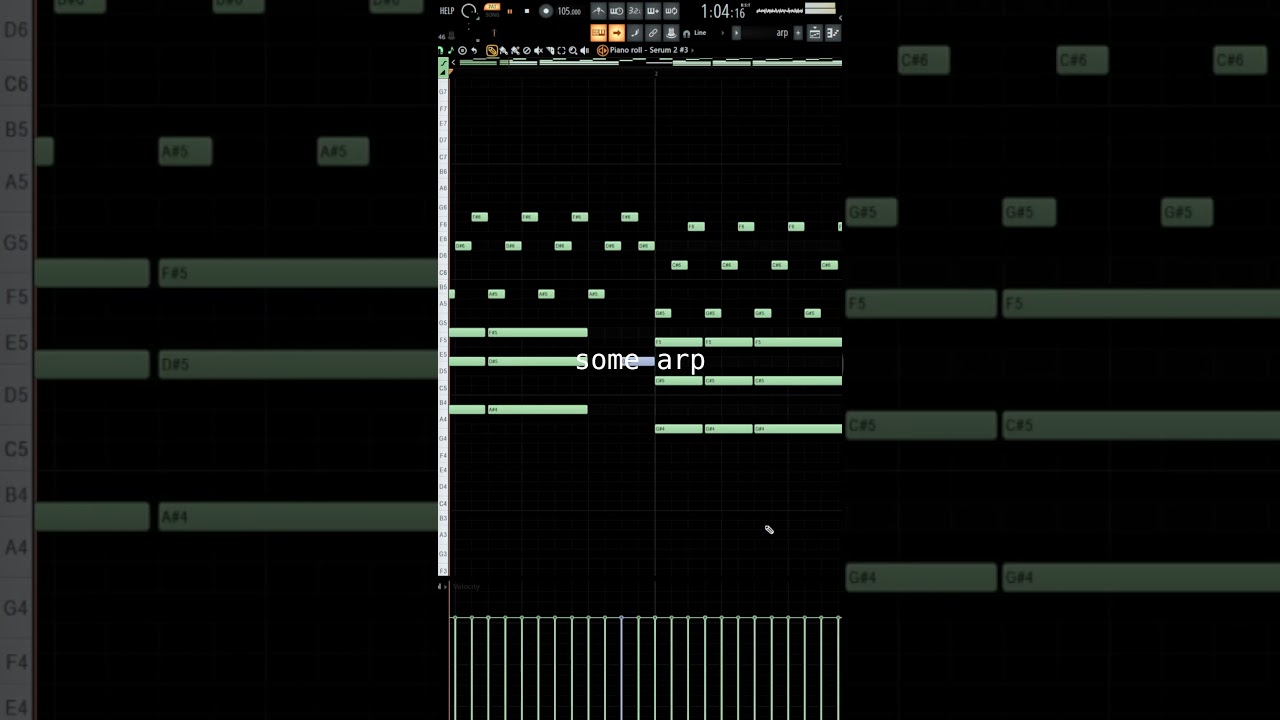Pick the Zoom magnifier tool

[x=573, y=50]
